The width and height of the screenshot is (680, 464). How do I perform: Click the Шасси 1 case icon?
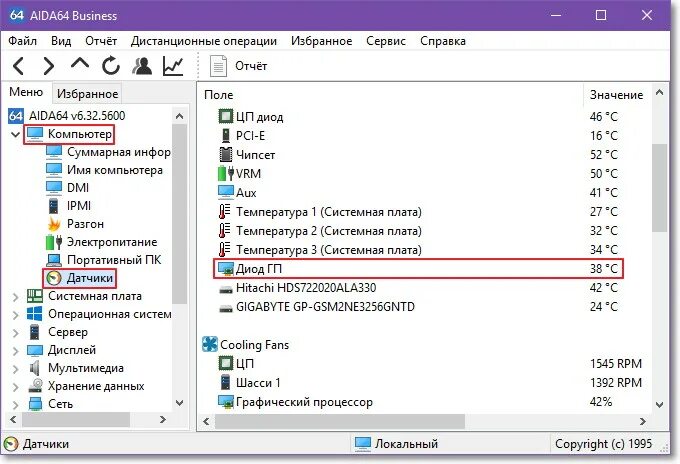click(226, 382)
